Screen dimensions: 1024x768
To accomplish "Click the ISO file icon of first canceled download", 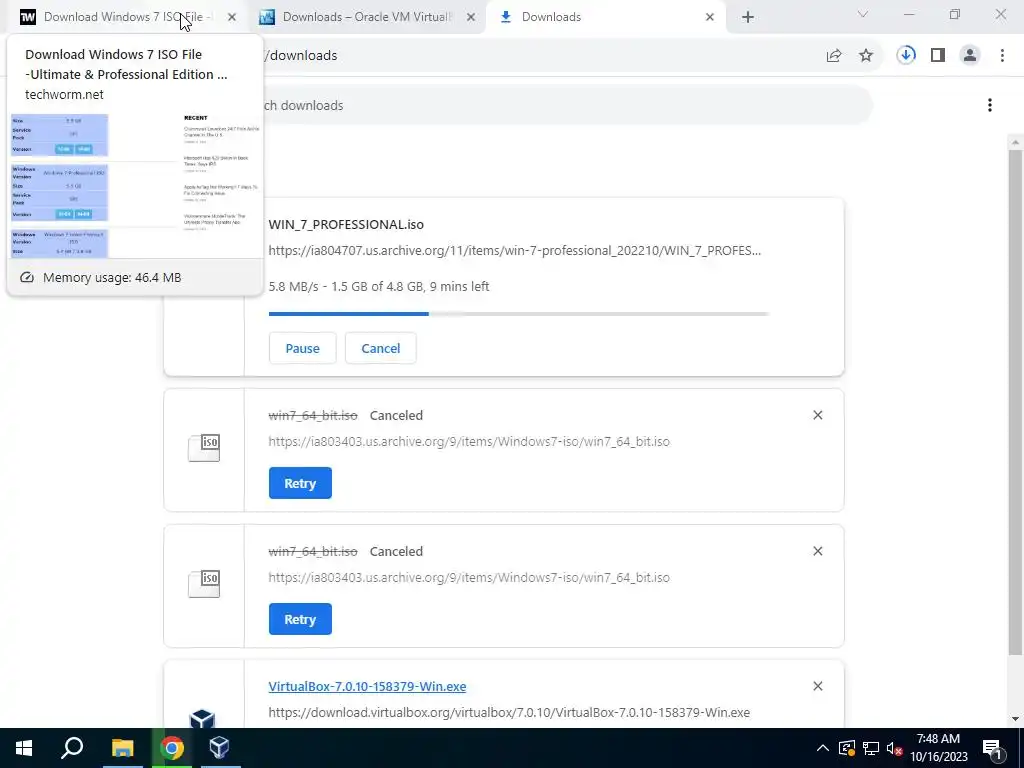I will 204,447.
